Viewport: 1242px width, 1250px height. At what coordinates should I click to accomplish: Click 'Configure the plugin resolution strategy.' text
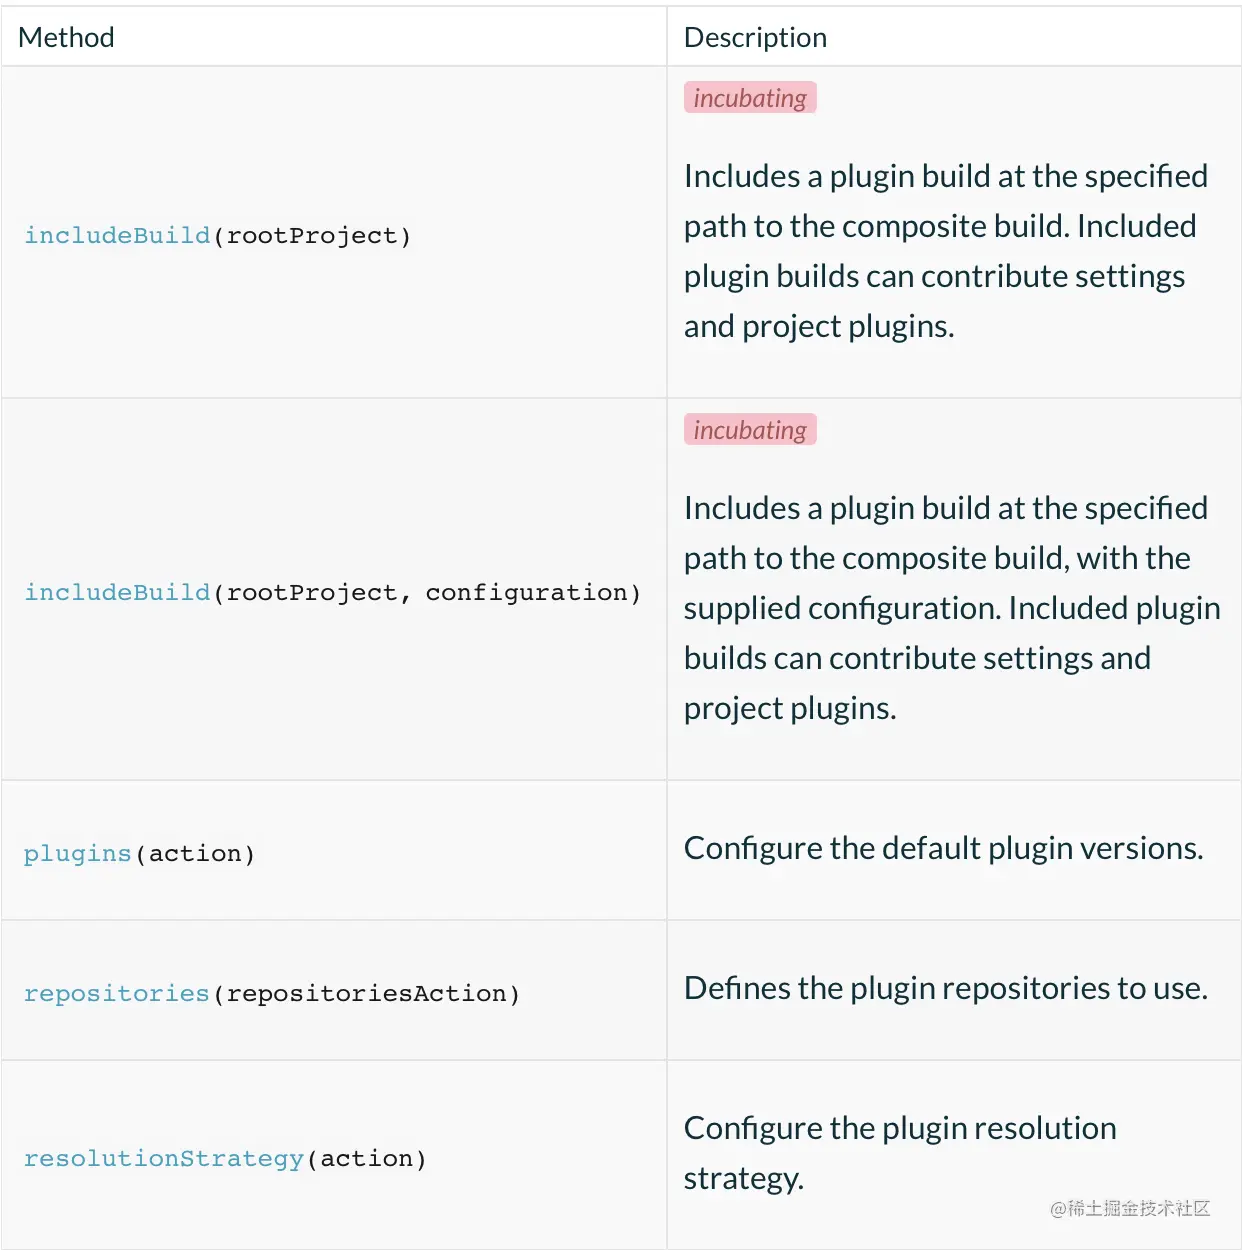tap(900, 1152)
